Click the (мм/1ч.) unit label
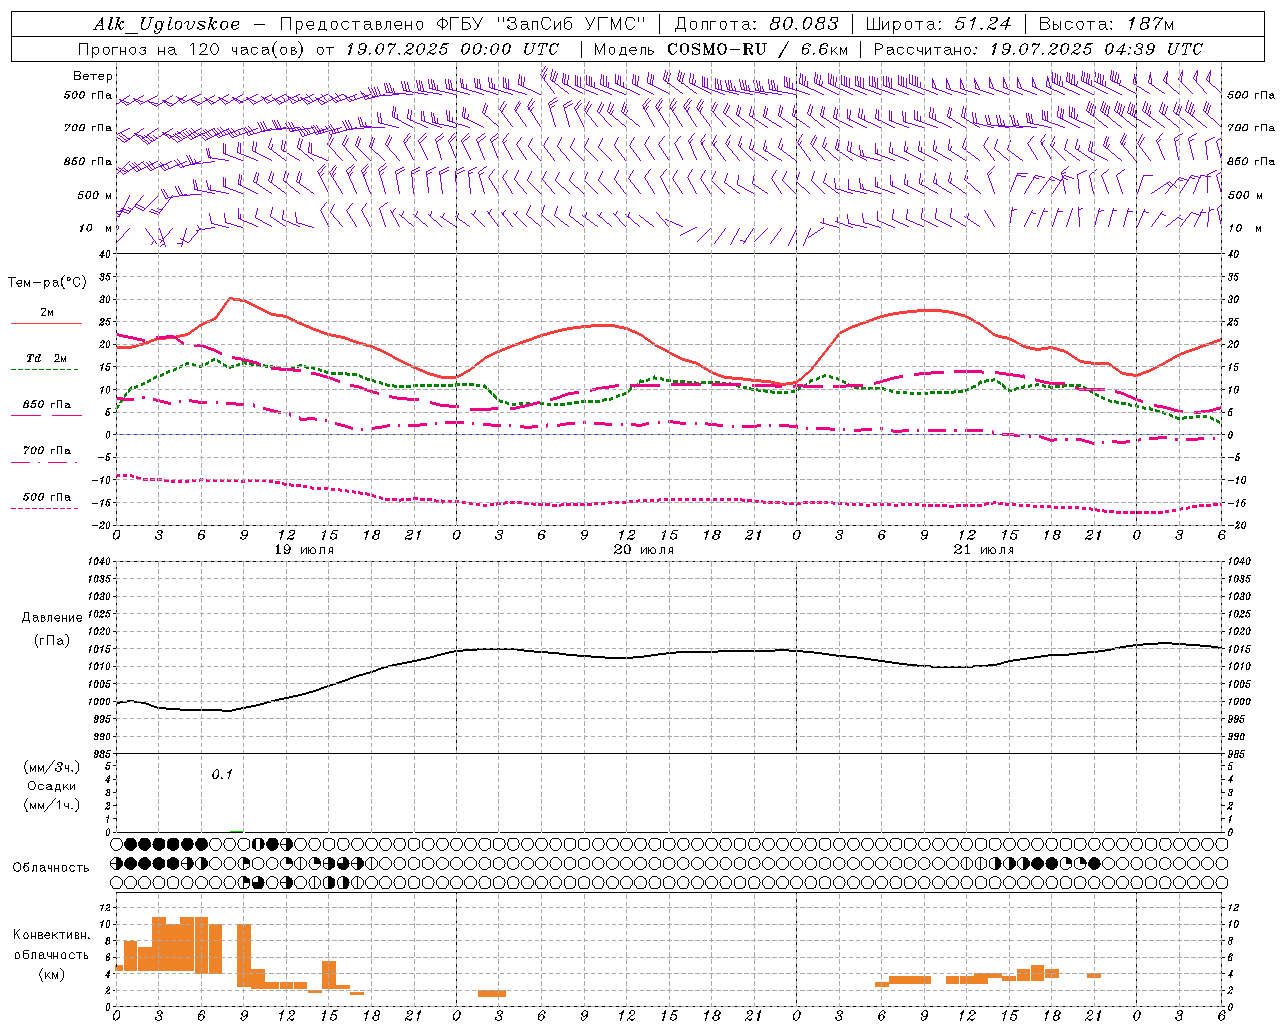Viewport: 1280px width, 1024px height. click(52, 805)
